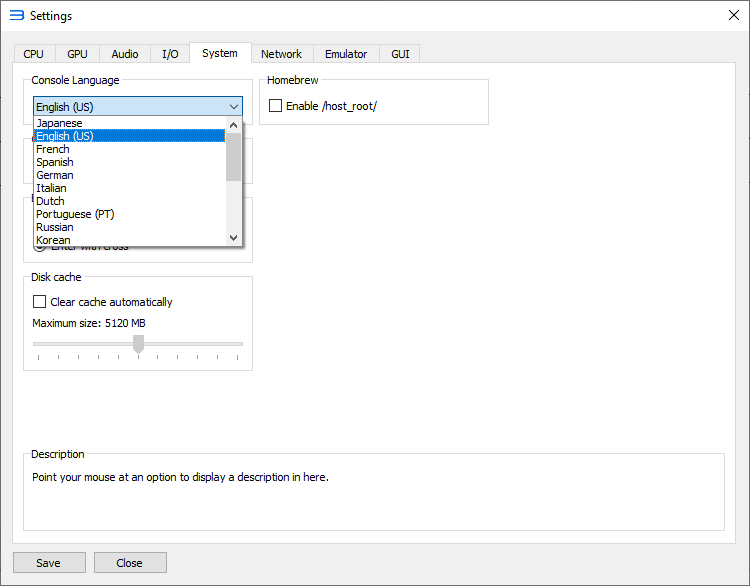Switch to the GPU tab
Screen dimensions: 750x586
click(77, 54)
